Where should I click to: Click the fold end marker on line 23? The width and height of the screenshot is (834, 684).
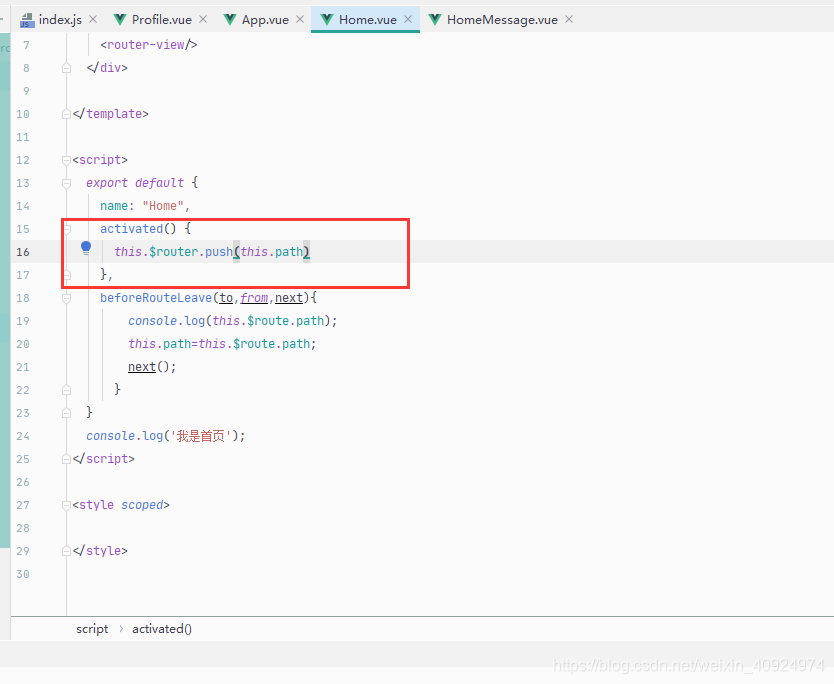point(66,413)
